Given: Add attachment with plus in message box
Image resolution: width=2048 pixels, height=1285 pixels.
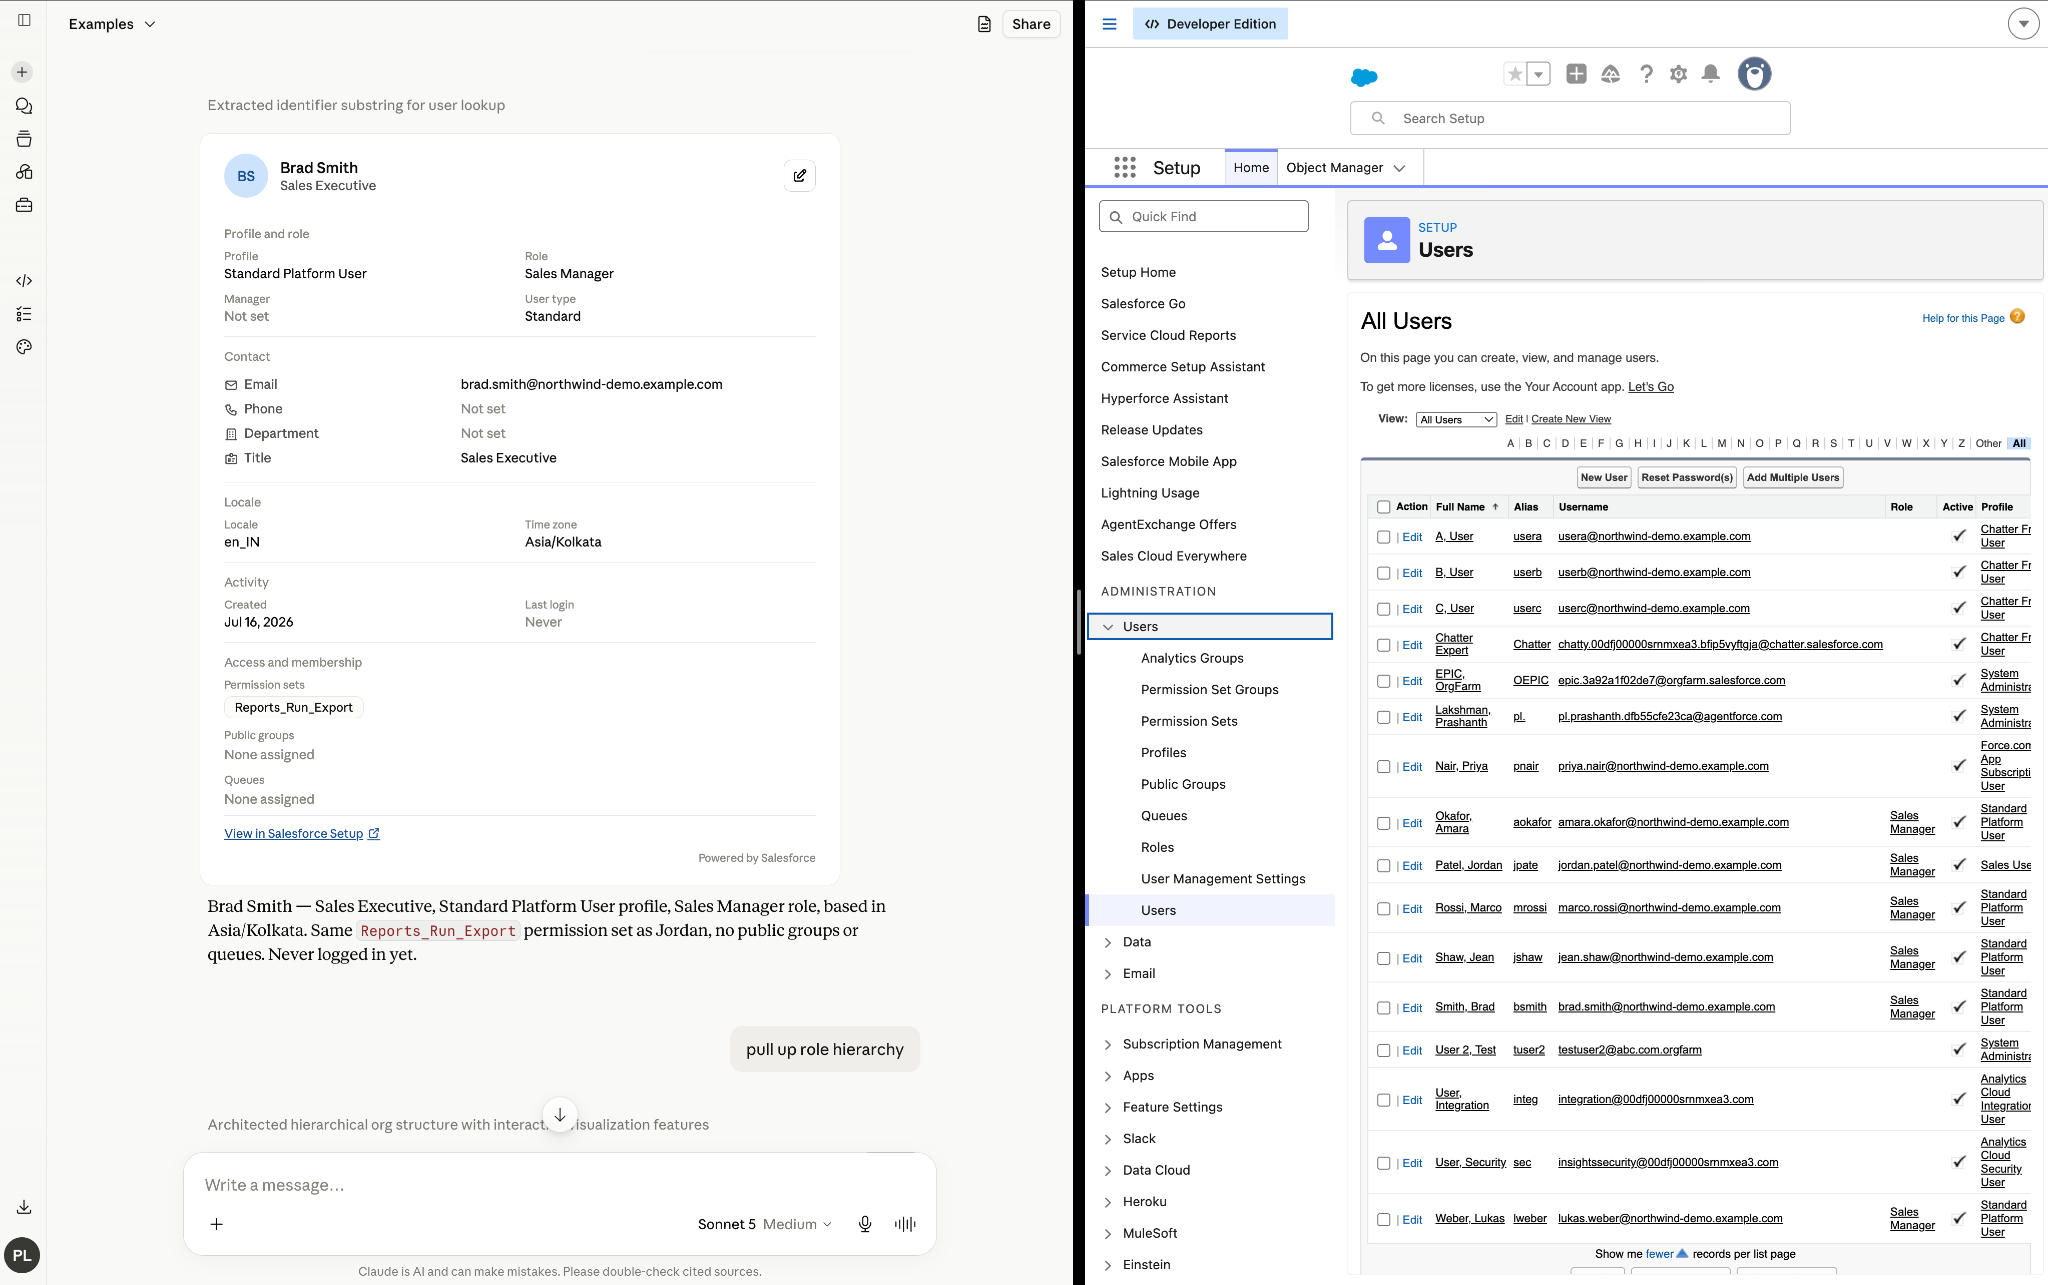Looking at the screenshot, I should pos(216,1224).
